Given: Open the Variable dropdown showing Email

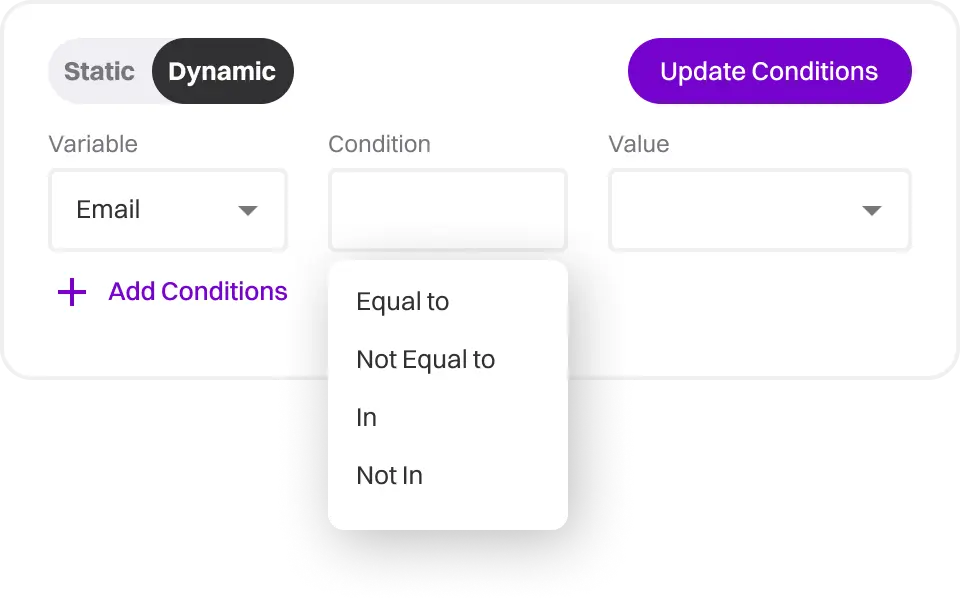Looking at the screenshot, I should pos(167,210).
